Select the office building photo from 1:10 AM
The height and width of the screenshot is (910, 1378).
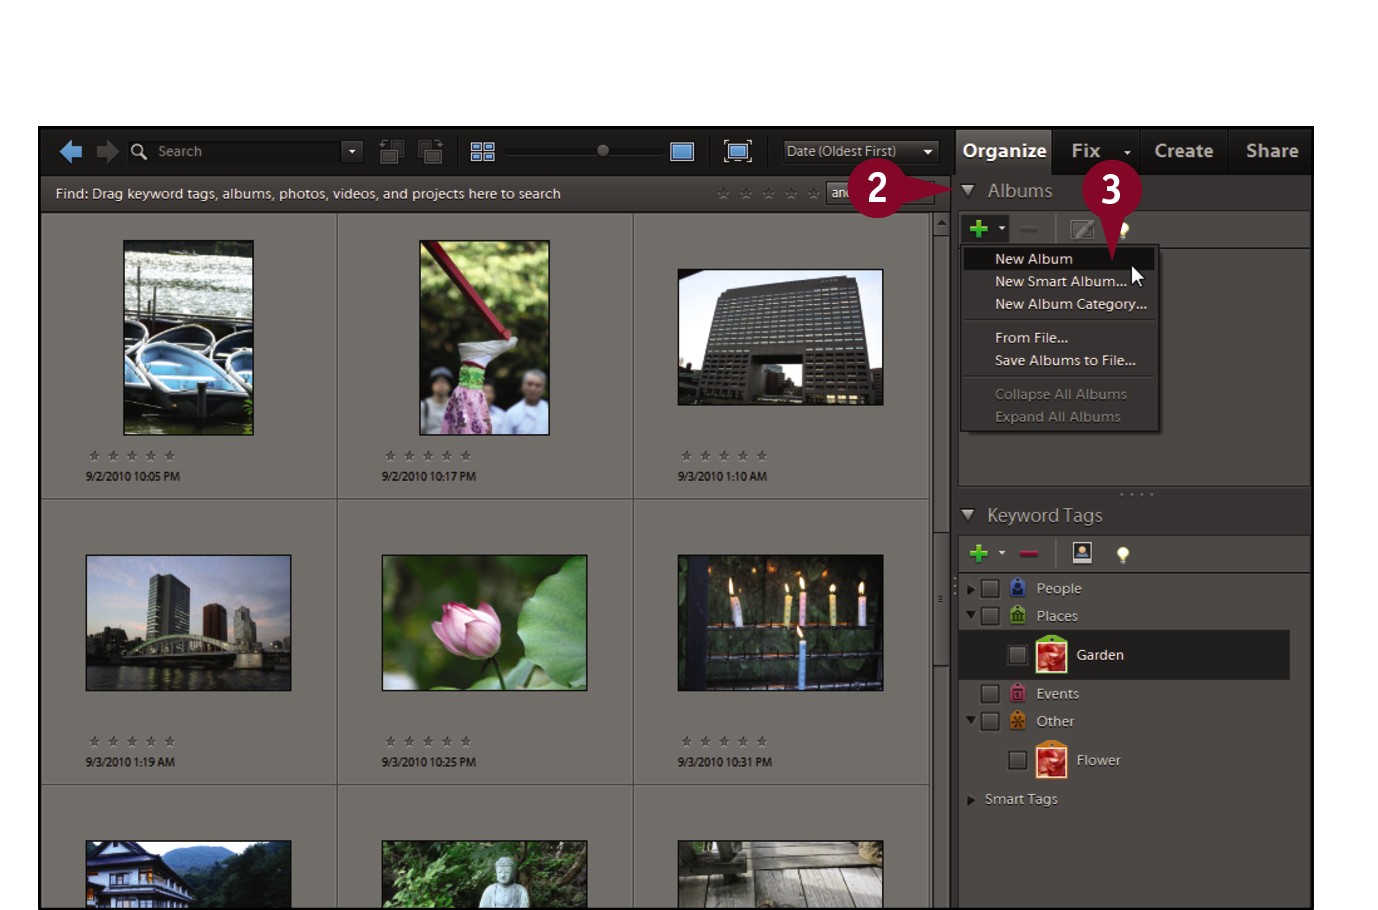(780, 337)
